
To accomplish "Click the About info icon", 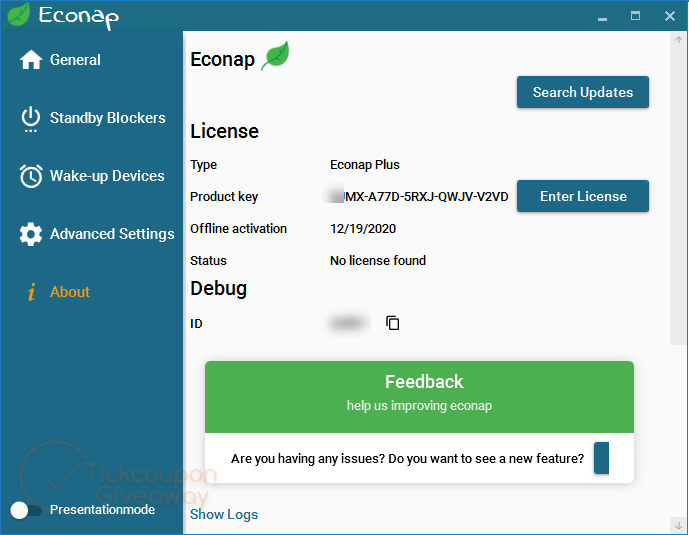I will point(32,292).
